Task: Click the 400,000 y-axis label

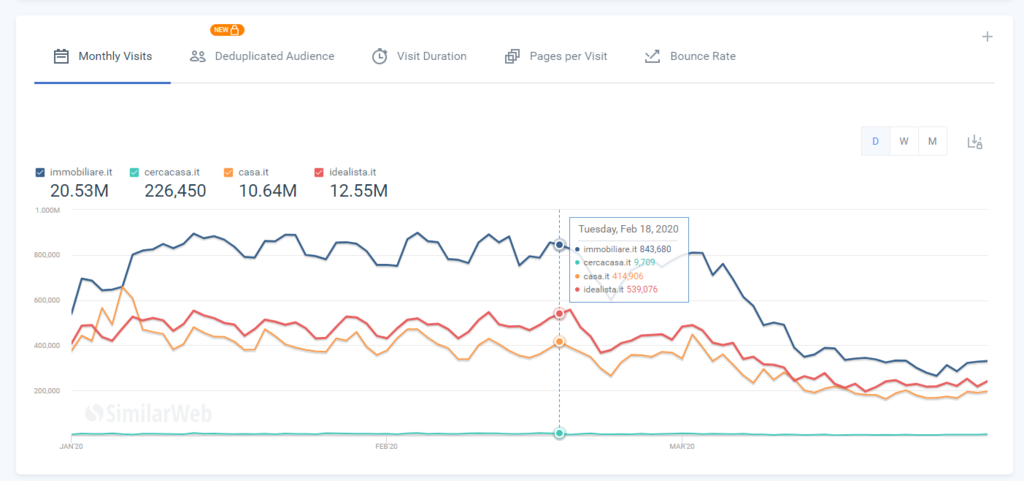Action: click(x=49, y=345)
